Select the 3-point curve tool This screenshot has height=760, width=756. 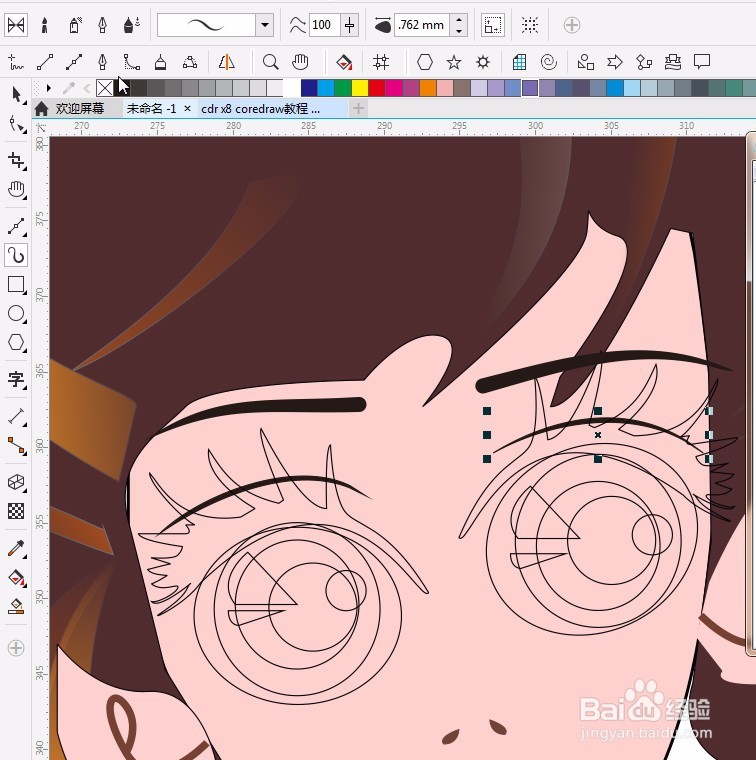pos(189,62)
